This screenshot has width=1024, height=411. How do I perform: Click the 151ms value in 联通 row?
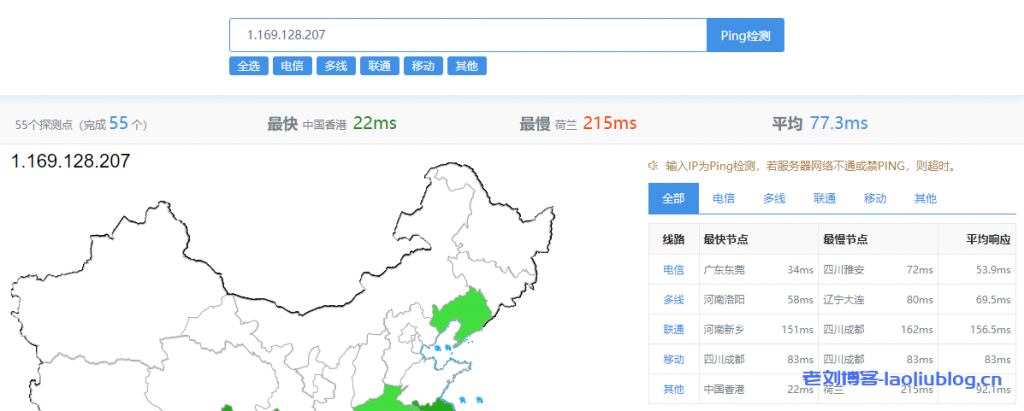(797, 330)
